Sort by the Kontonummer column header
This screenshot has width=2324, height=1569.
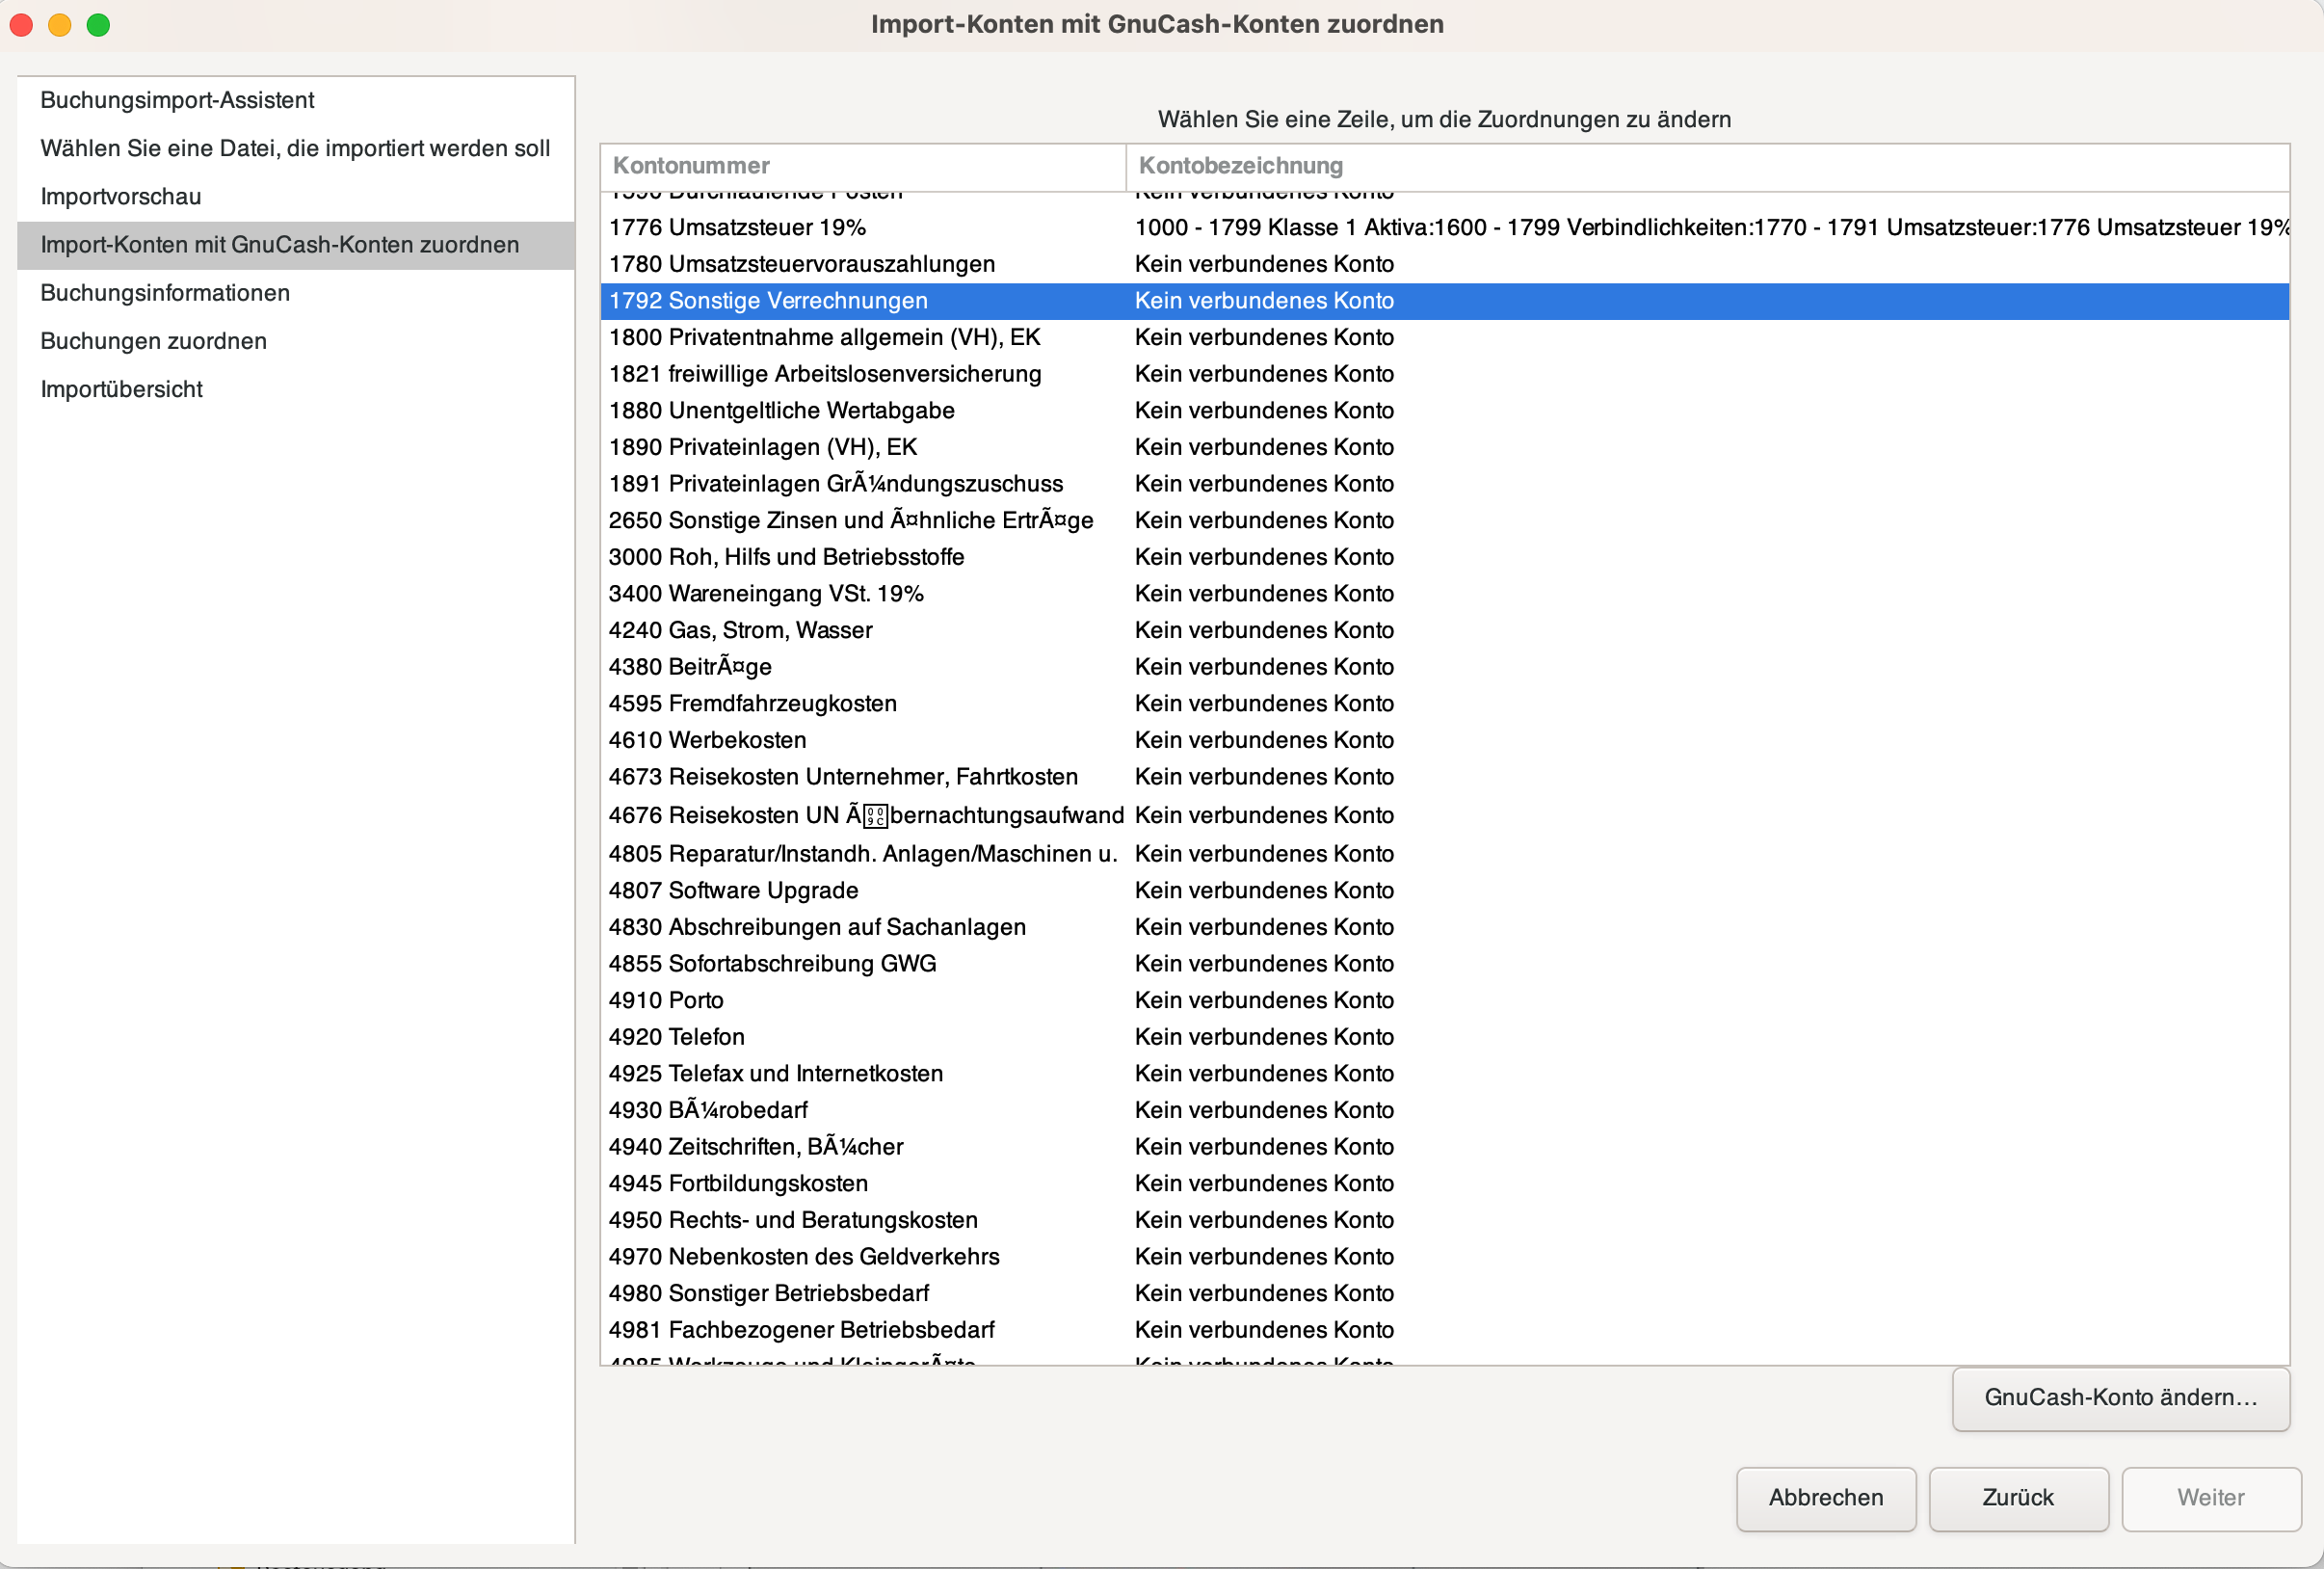pos(863,166)
